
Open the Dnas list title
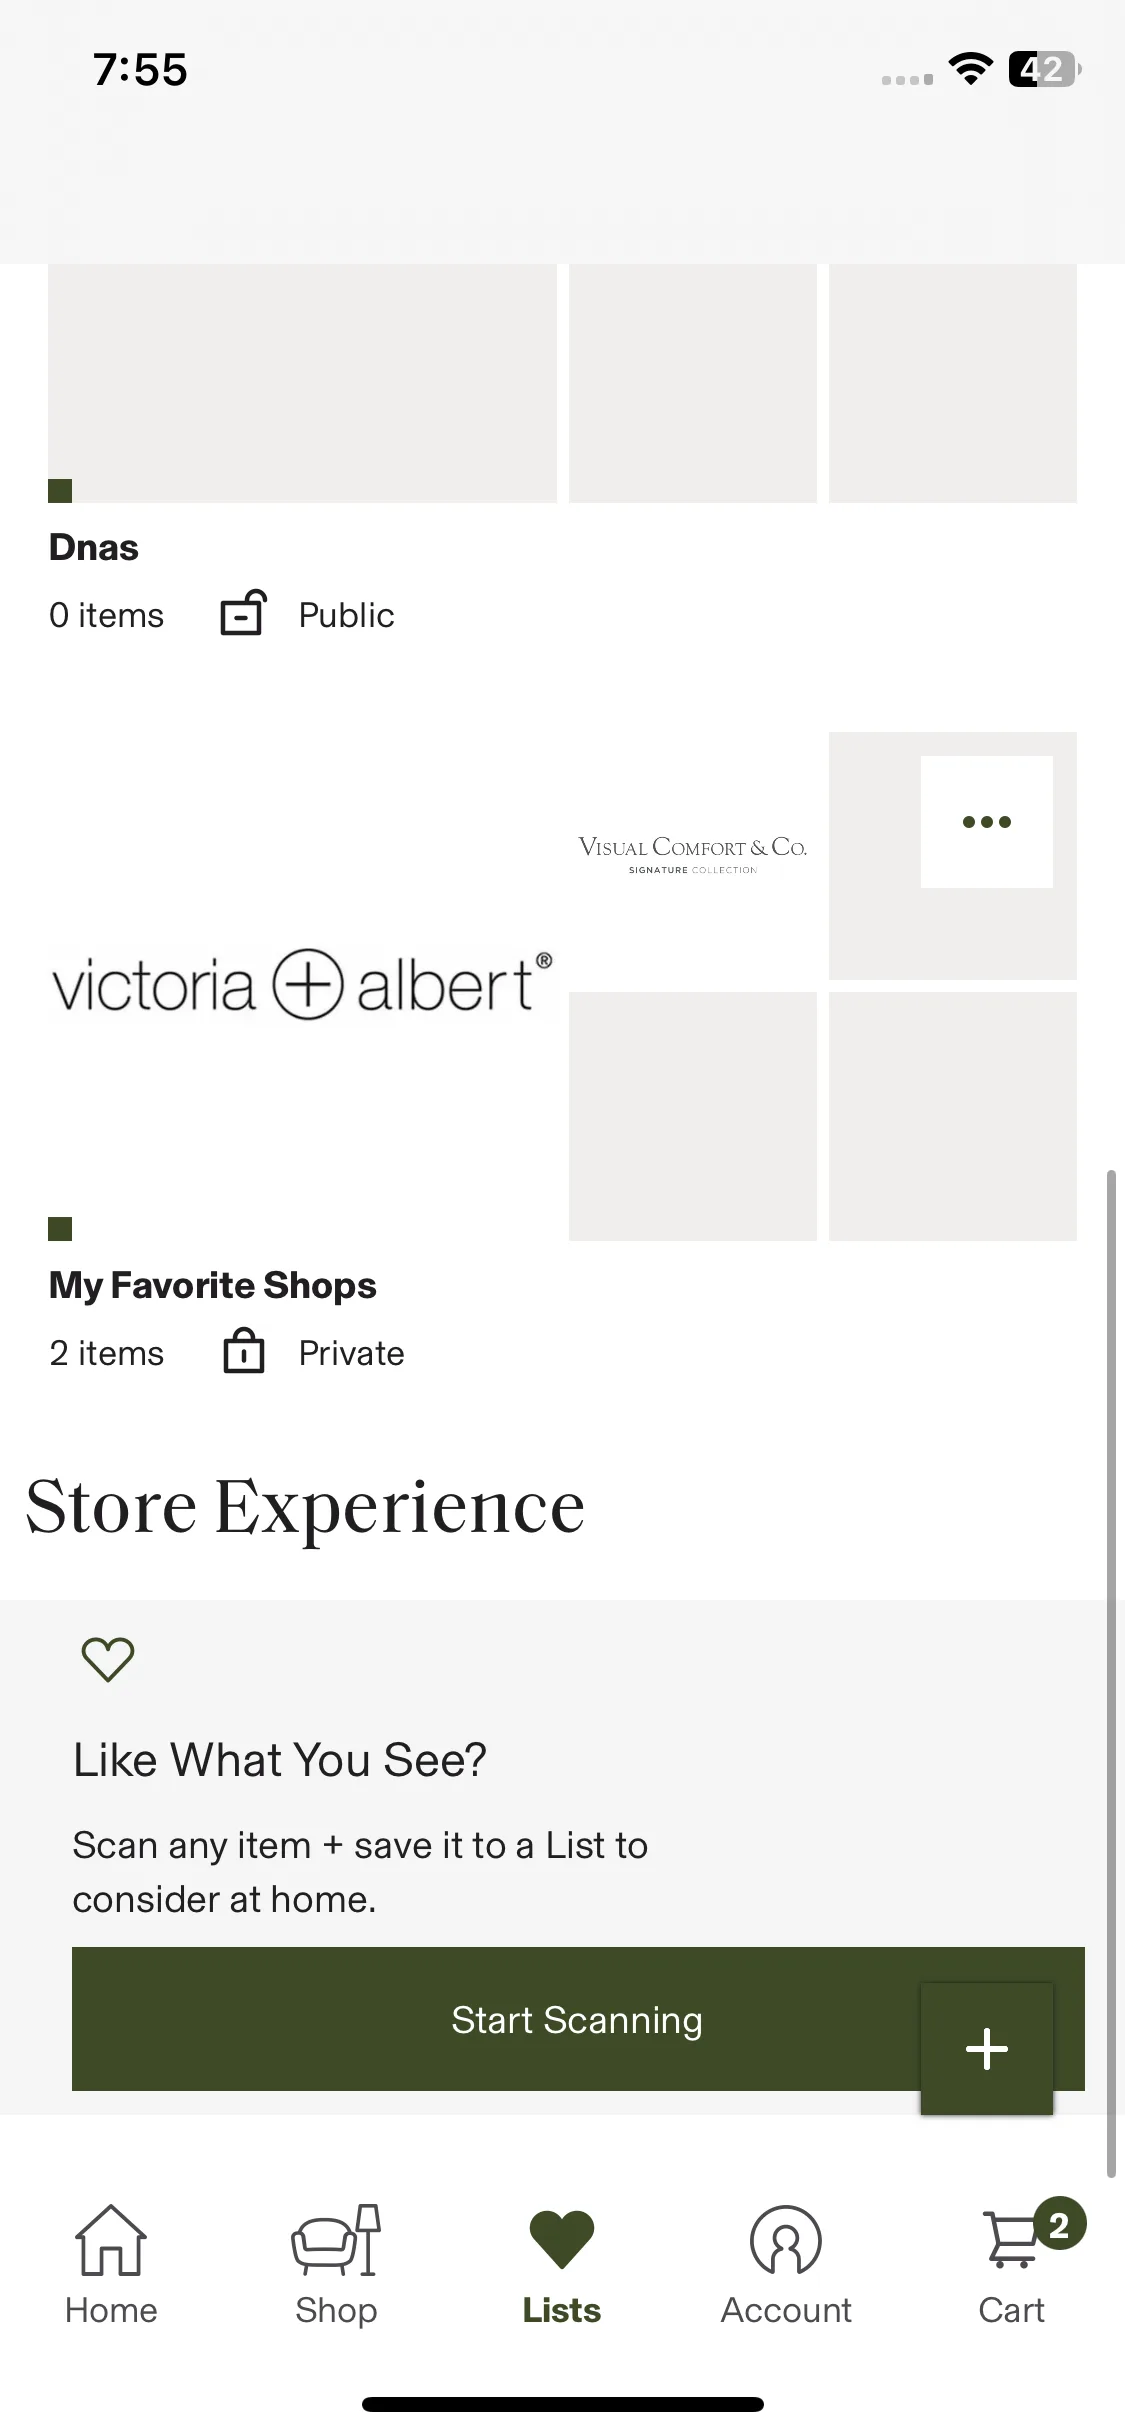click(94, 548)
